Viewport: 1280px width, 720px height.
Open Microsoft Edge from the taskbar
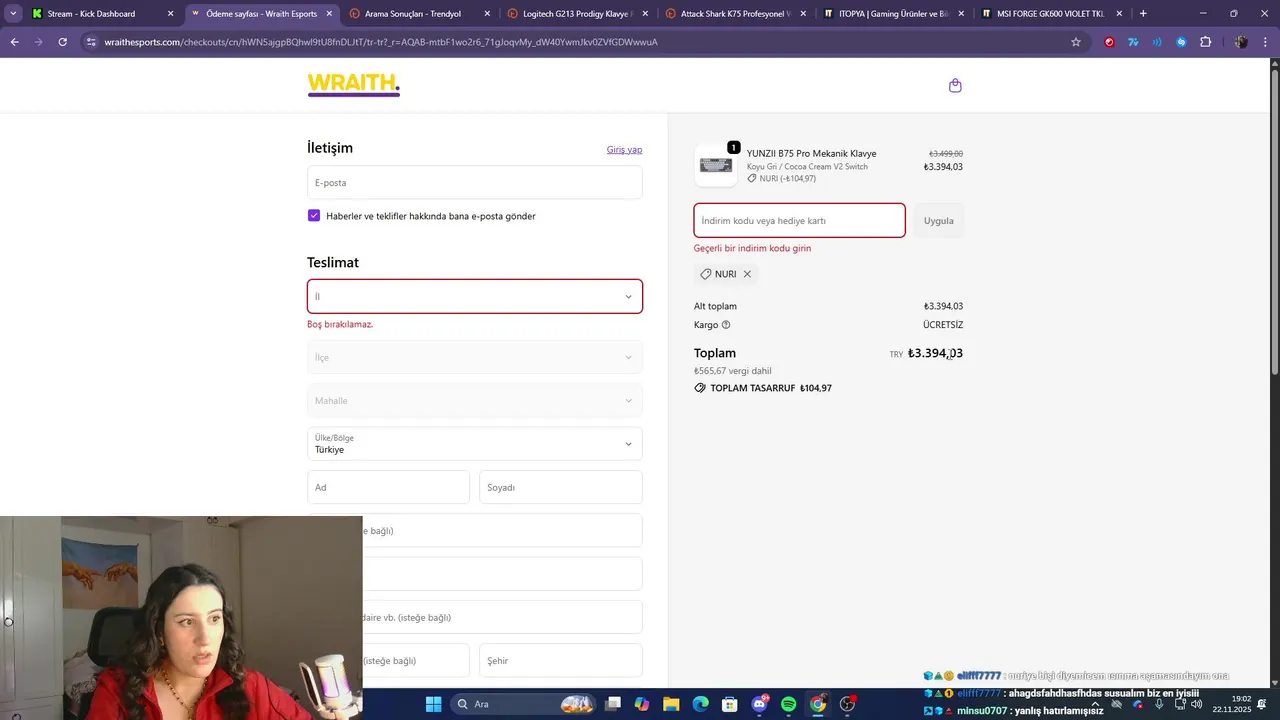click(700, 704)
